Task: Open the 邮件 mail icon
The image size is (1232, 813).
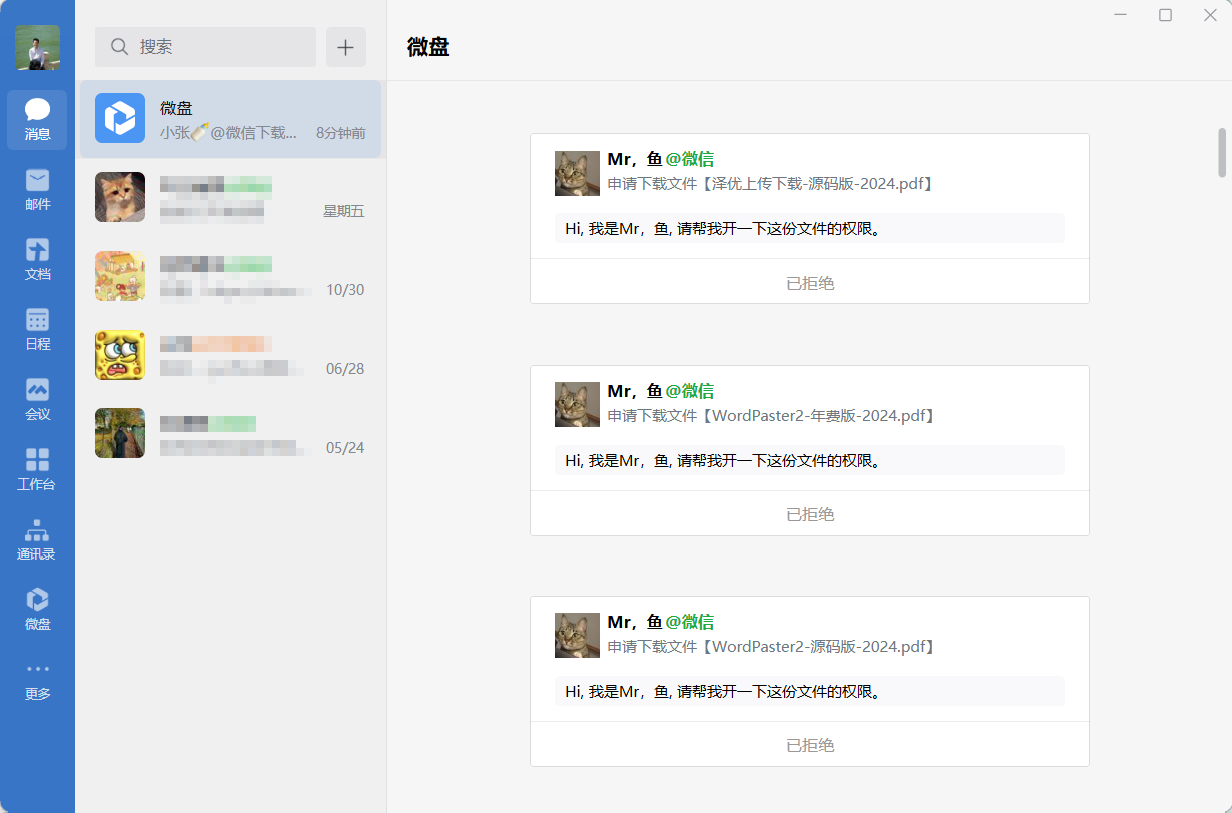Action: pos(37,189)
